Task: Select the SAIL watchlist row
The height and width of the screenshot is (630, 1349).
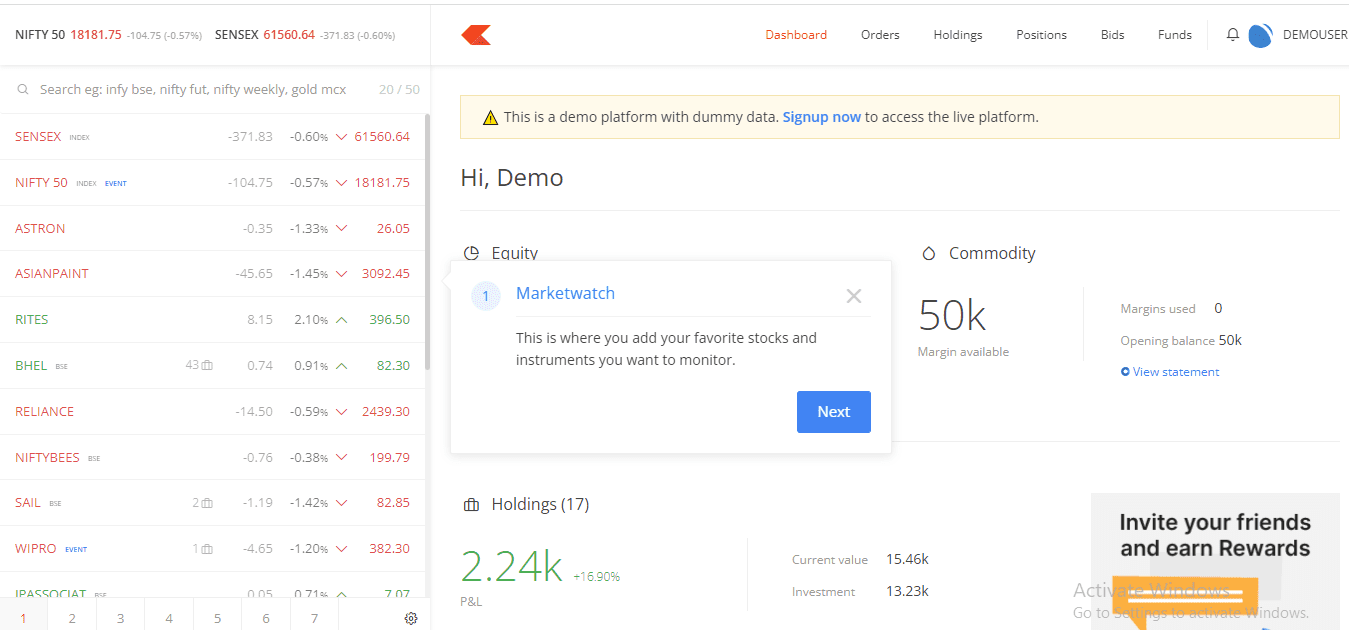Action: (212, 503)
